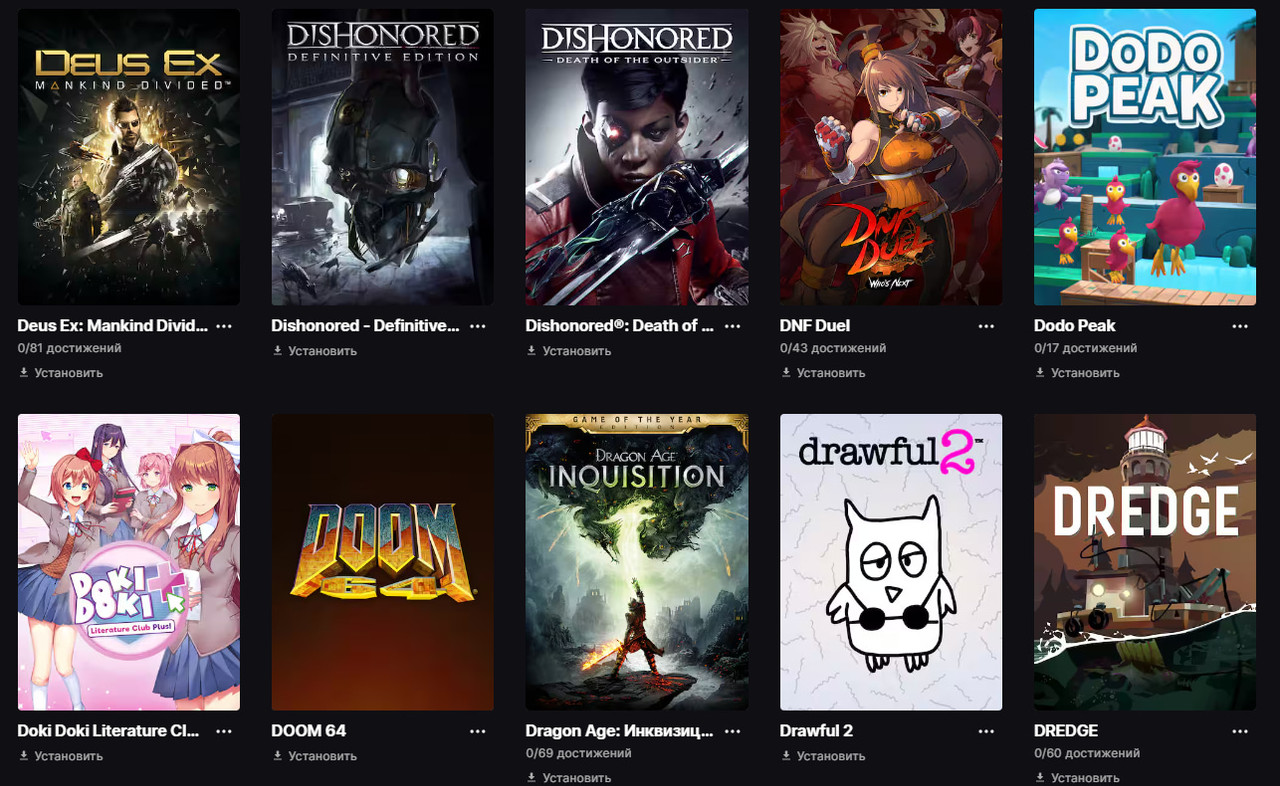Open the three-dot menu for Drawful 2
This screenshot has height=786, width=1280.
click(x=986, y=732)
